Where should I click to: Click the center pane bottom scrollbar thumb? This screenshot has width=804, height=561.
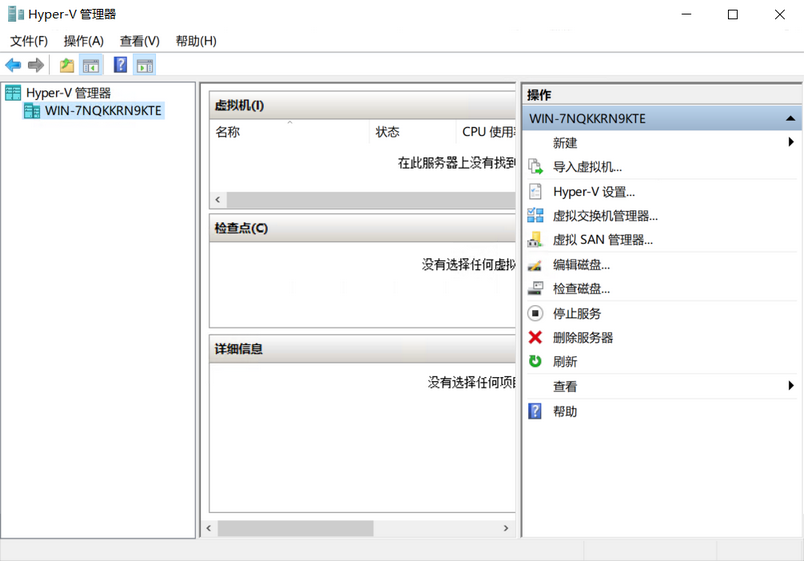pyautogui.click(x=295, y=528)
